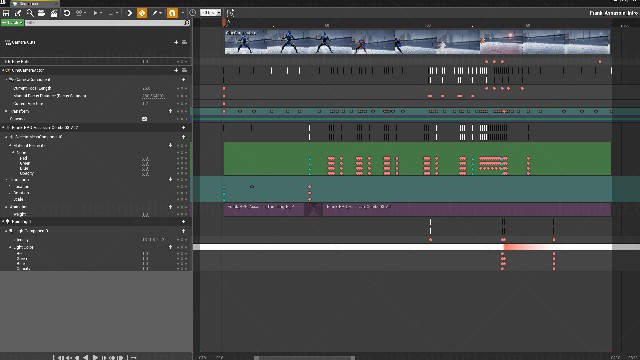Click plus icon on SkeletalMeshComponent row
The width and height of the screenshot is (640, 360).
coord(183,137)
